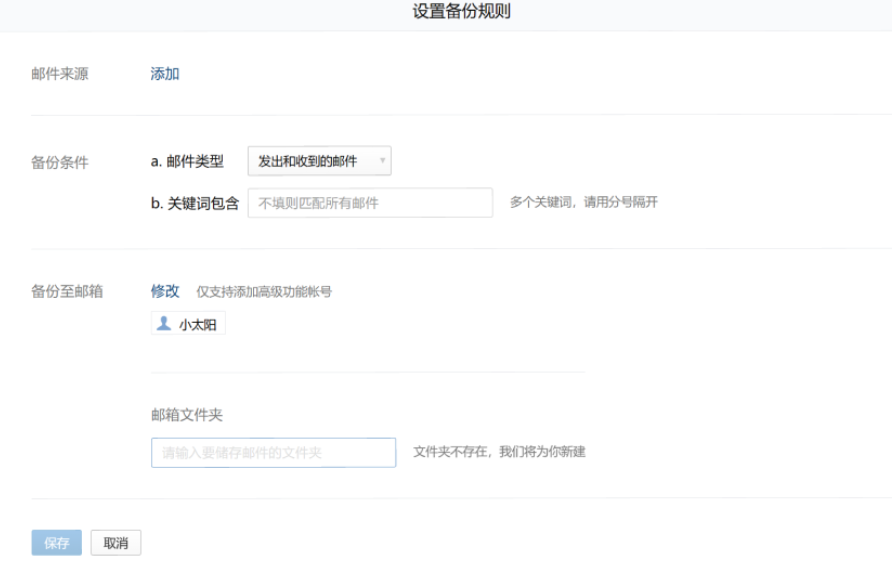Click the 添加 link for 邮件来源
This screenshot has width=892, height=571.
click(165, 74)
